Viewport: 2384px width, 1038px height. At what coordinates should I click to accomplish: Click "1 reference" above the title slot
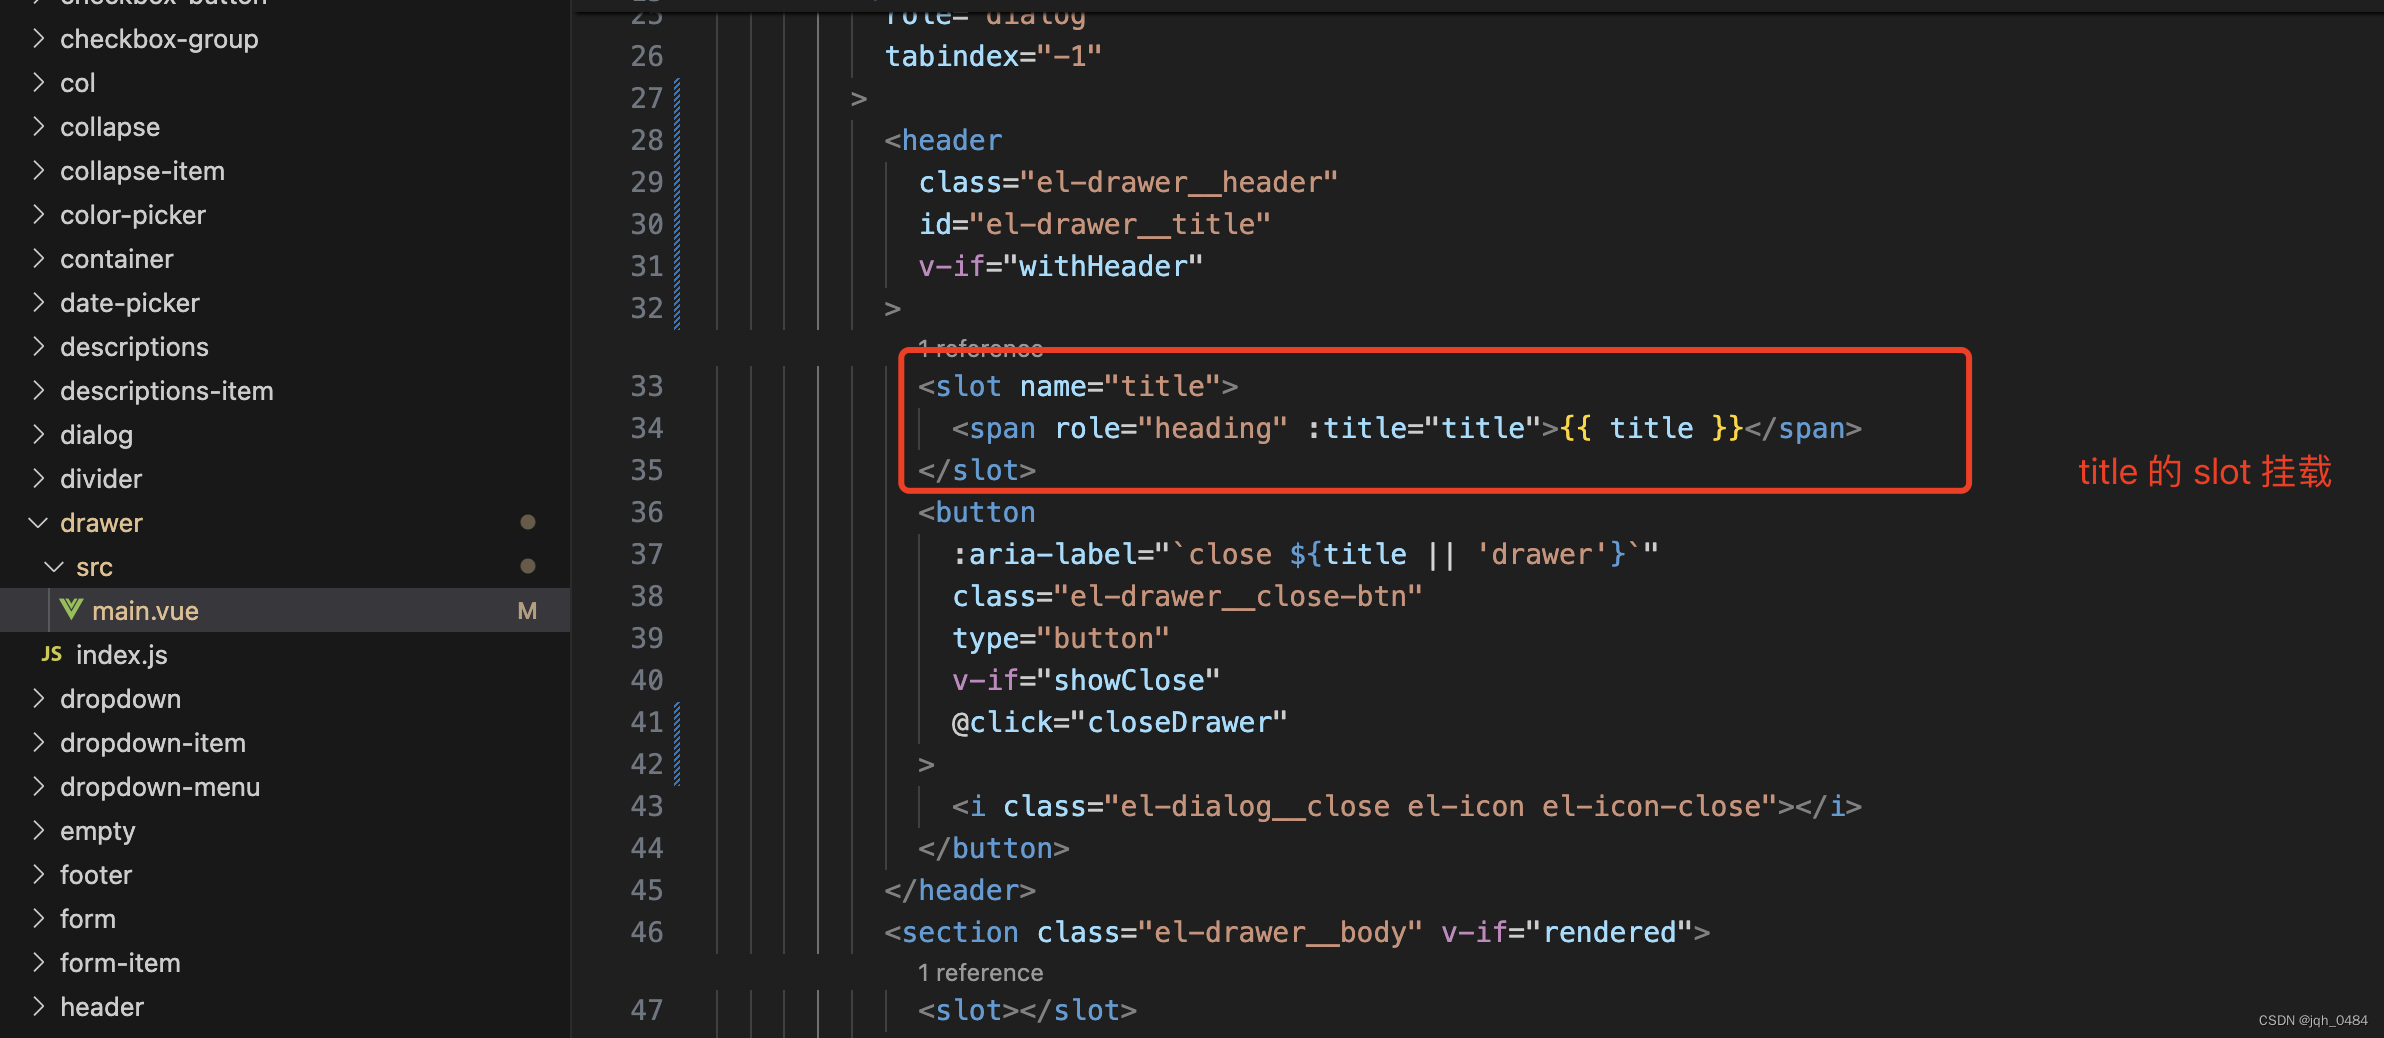981,348
